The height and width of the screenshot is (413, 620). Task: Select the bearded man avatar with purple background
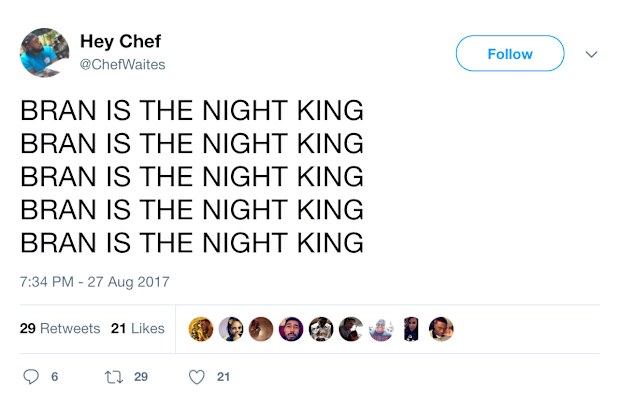click(x=291, y=329)
